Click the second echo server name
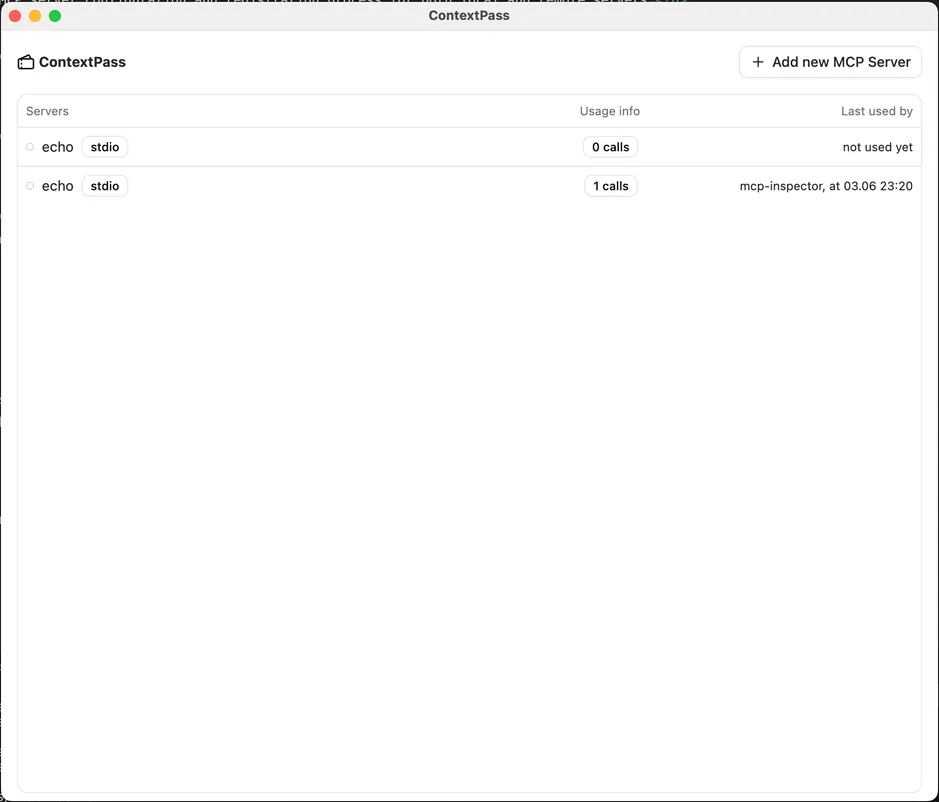 click(57, 186)
